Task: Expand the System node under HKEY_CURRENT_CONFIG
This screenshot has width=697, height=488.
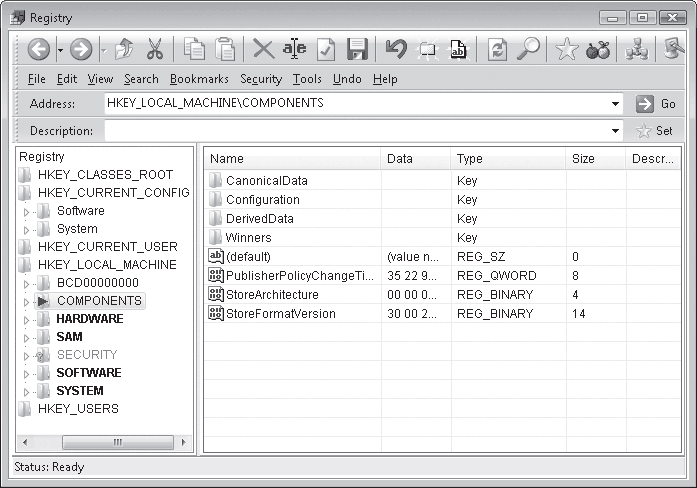Action: (x=26, y=230)
